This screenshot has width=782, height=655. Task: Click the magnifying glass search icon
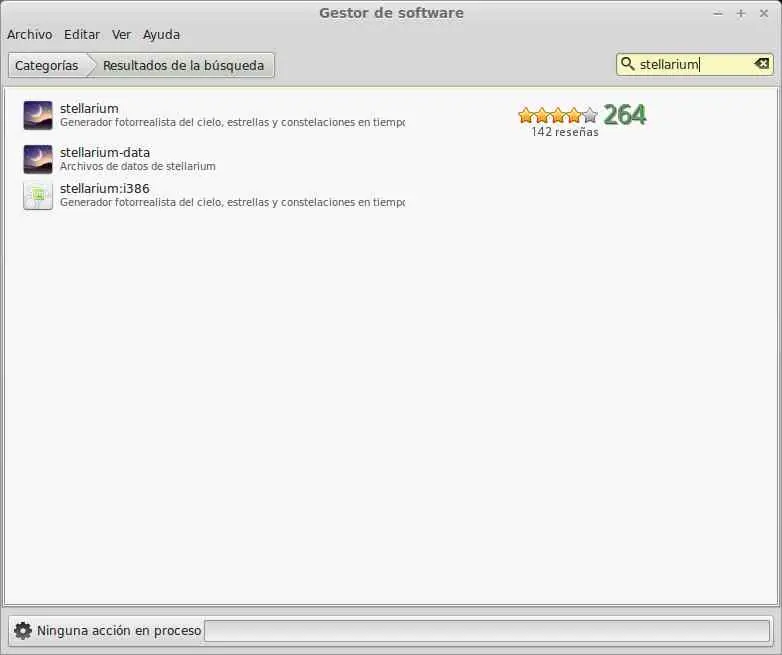tap(627, 64)
